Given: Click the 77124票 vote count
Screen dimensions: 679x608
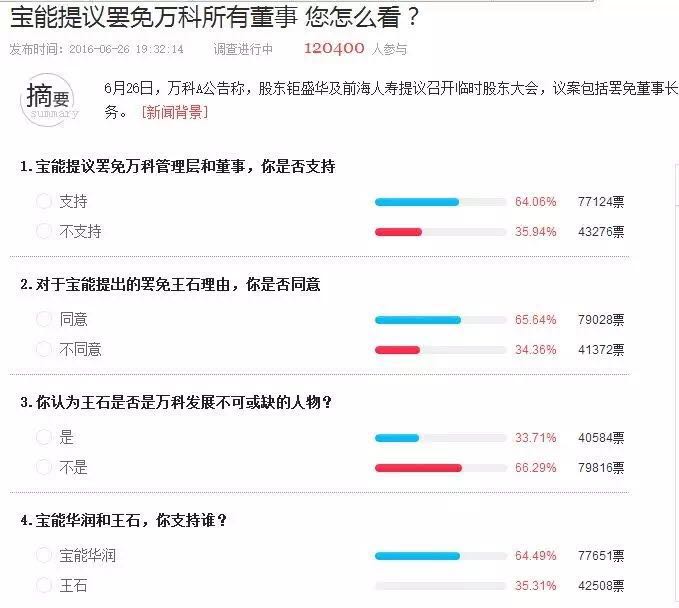Looking at the screenshot, I should pyautogui.click(x=600, y=202).
